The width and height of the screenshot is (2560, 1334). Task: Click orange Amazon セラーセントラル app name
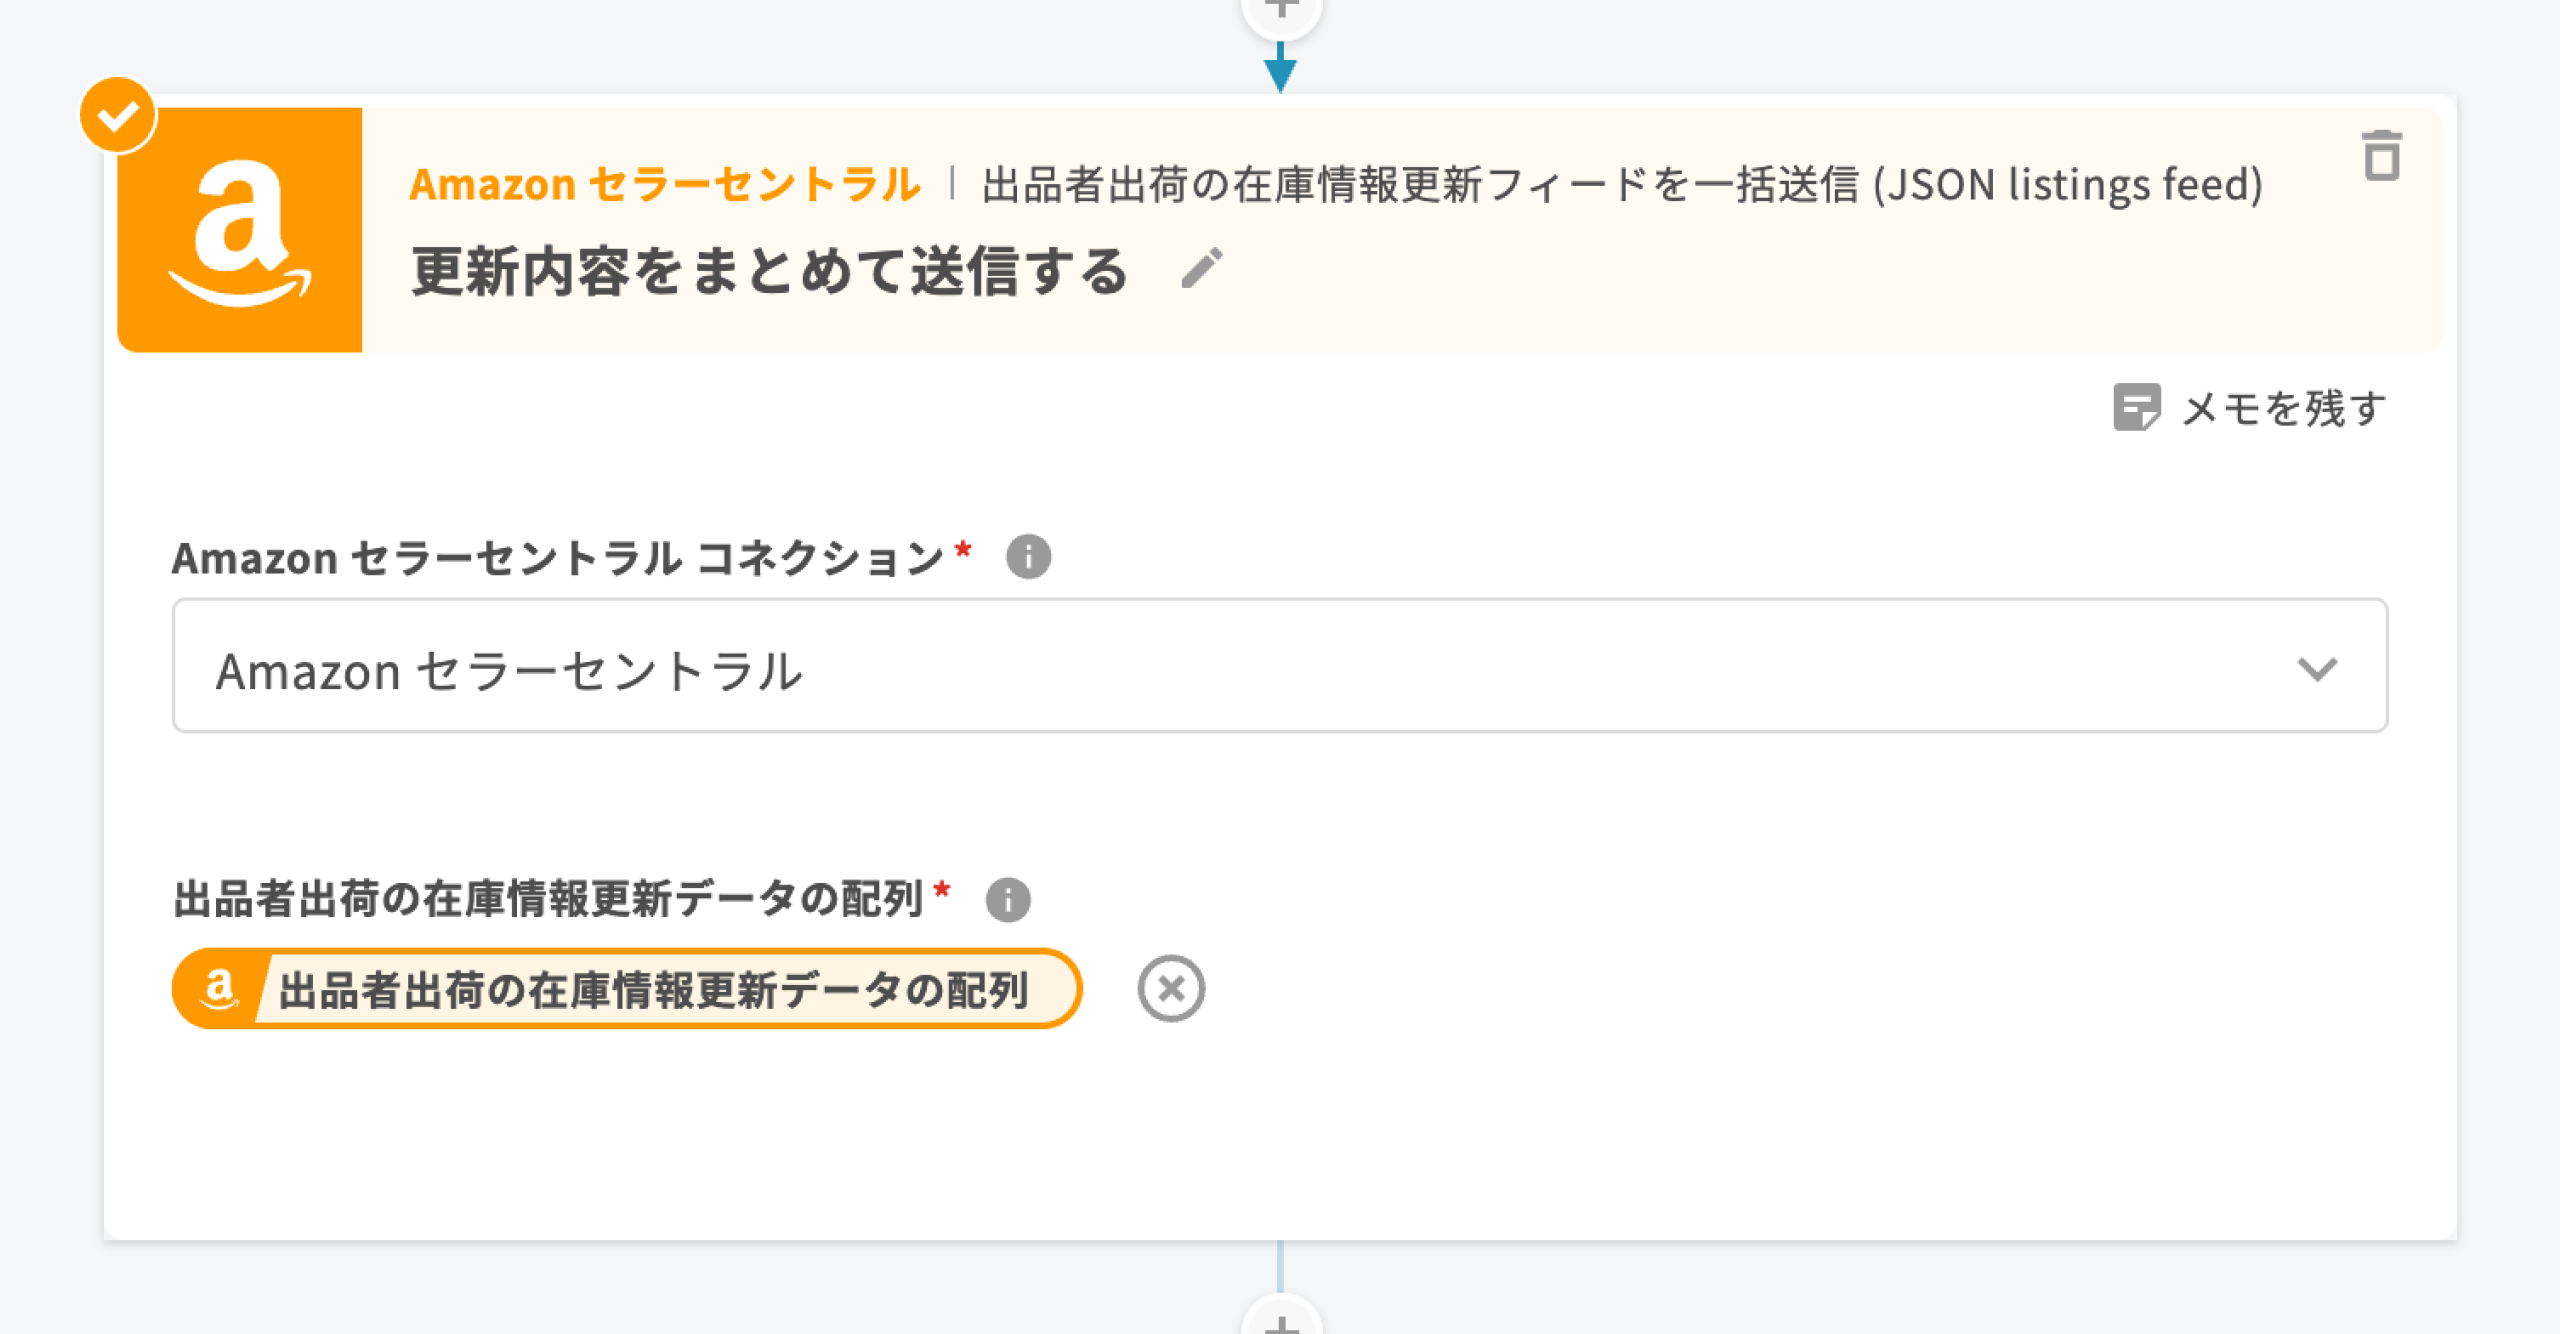pyautogui.click(x=665, y=185)
